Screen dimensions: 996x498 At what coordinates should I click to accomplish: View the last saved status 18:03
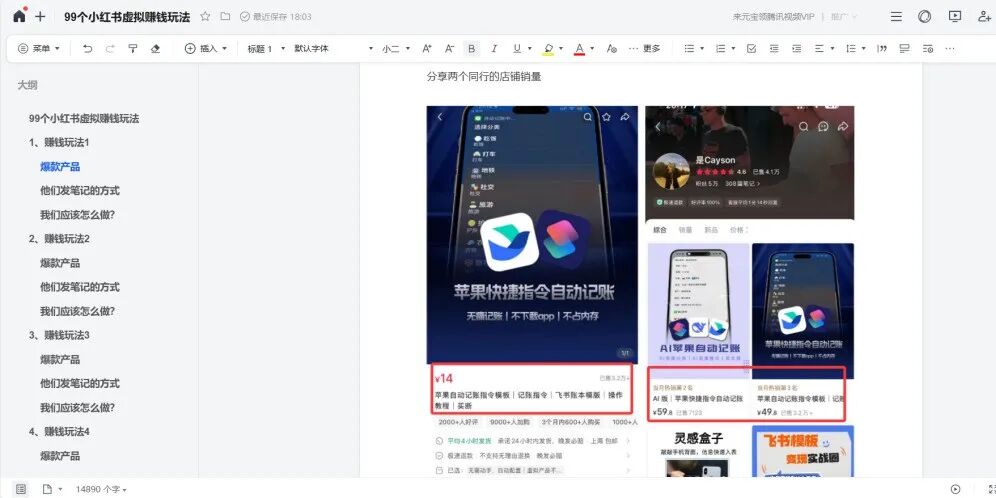tap(276, 17)
